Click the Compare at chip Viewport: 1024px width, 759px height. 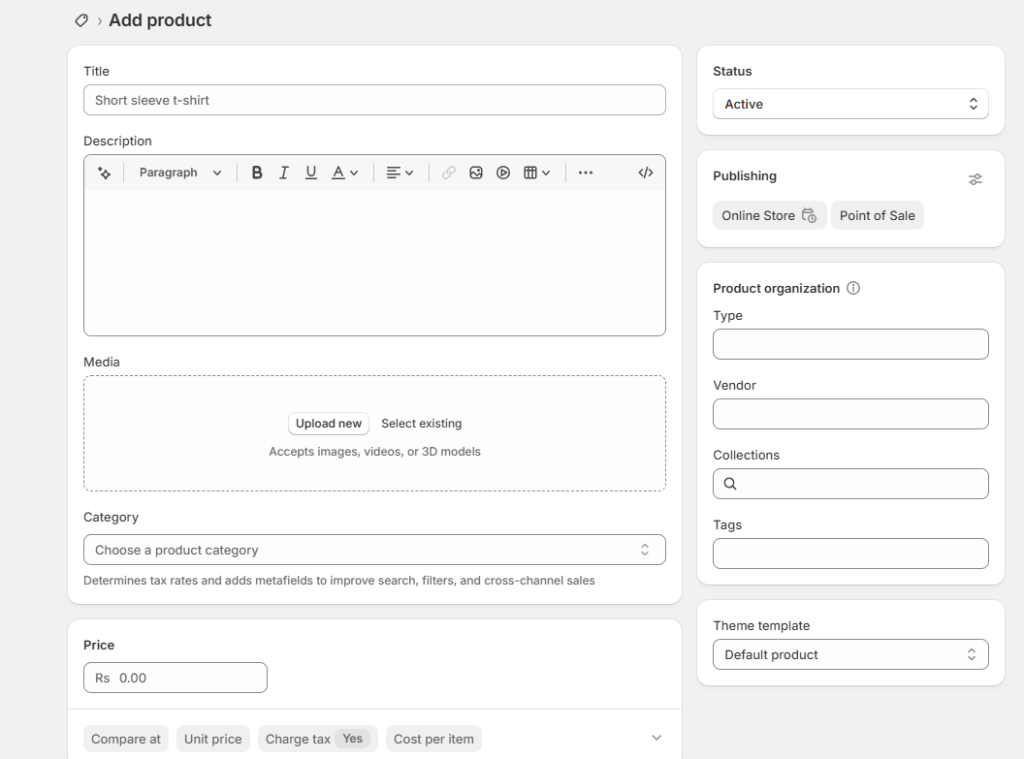pos(125,739)
